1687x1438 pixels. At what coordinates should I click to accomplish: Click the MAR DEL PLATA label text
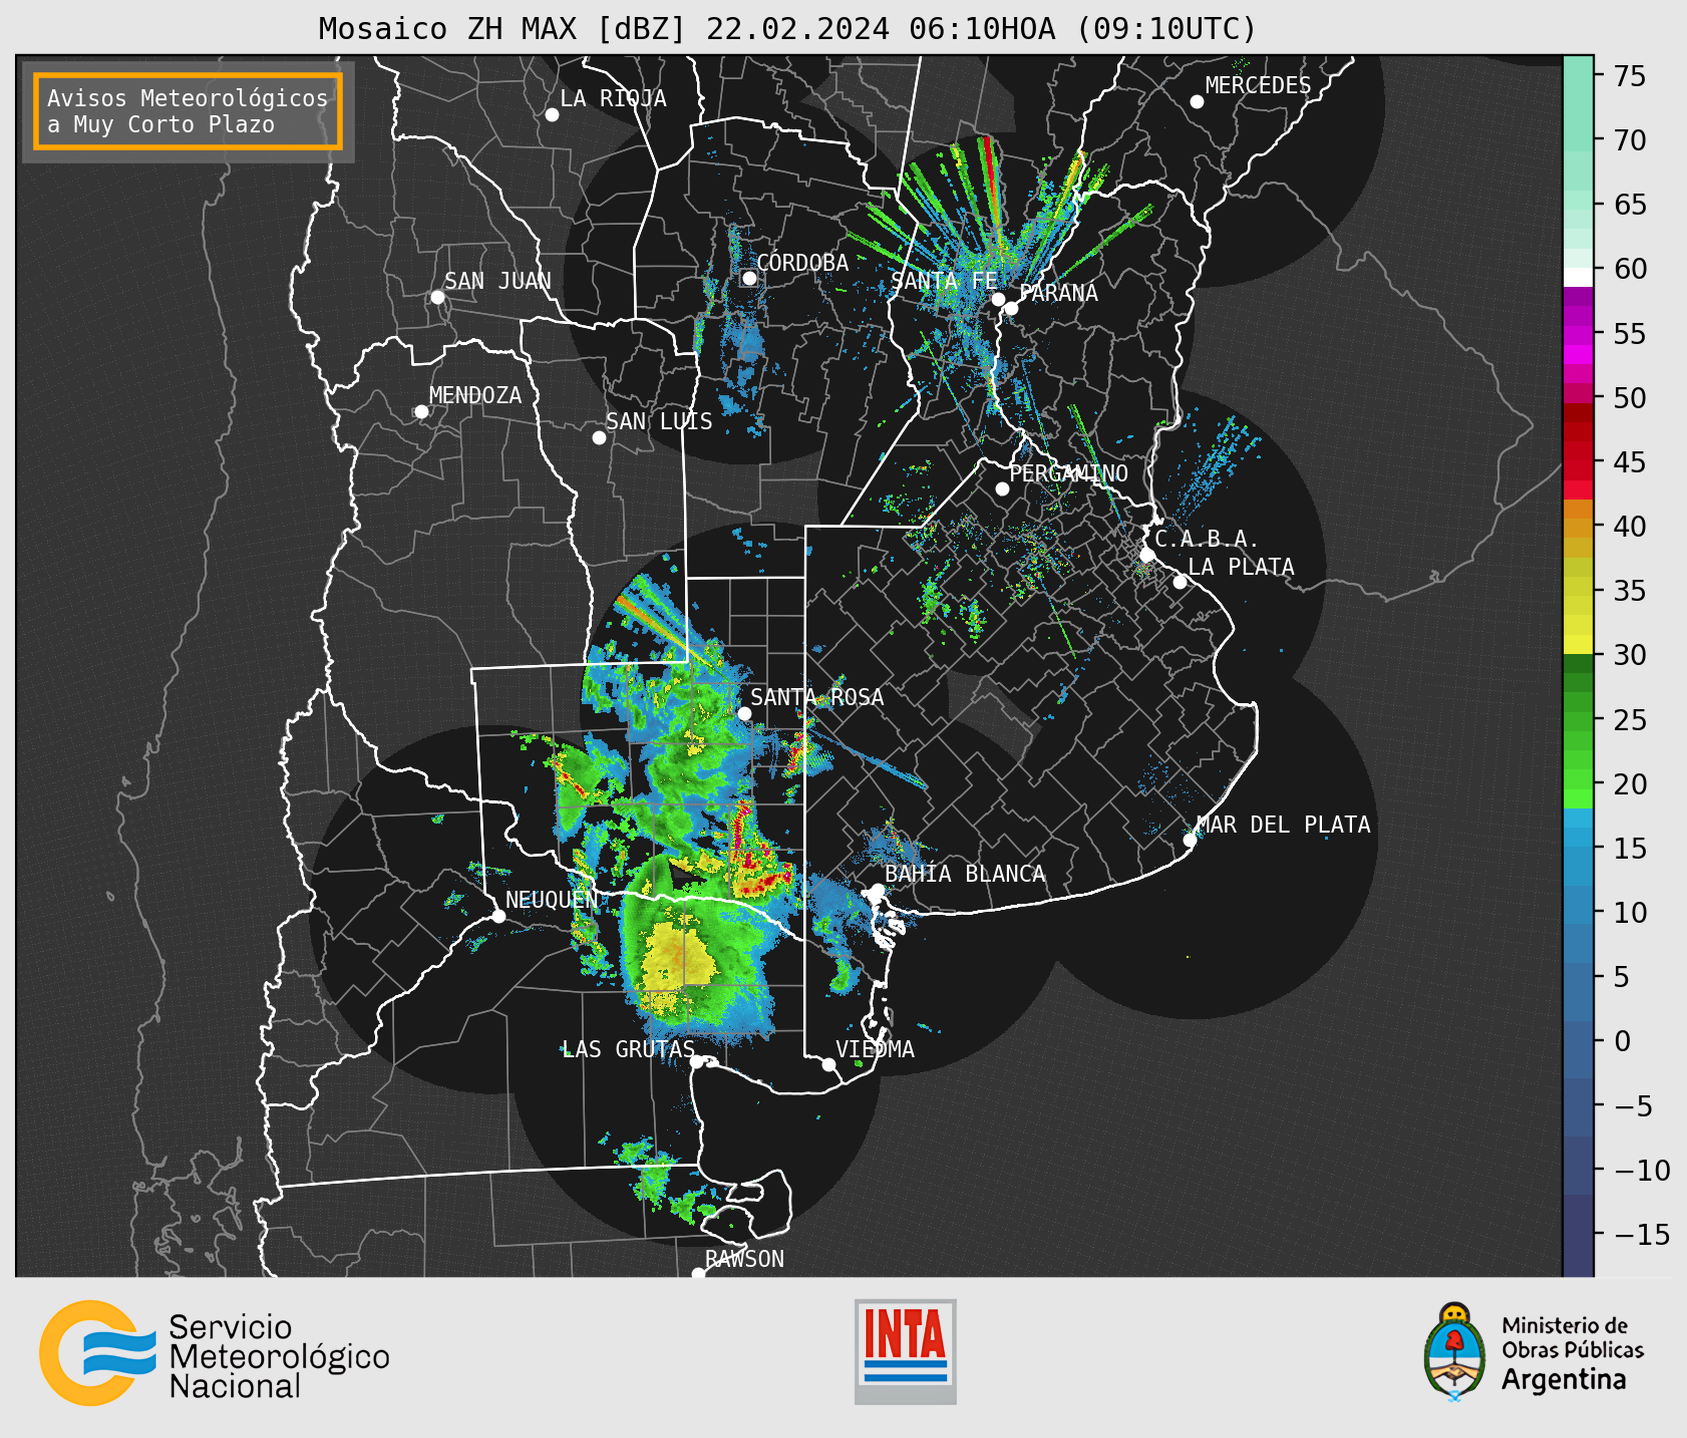point(1284,825)
